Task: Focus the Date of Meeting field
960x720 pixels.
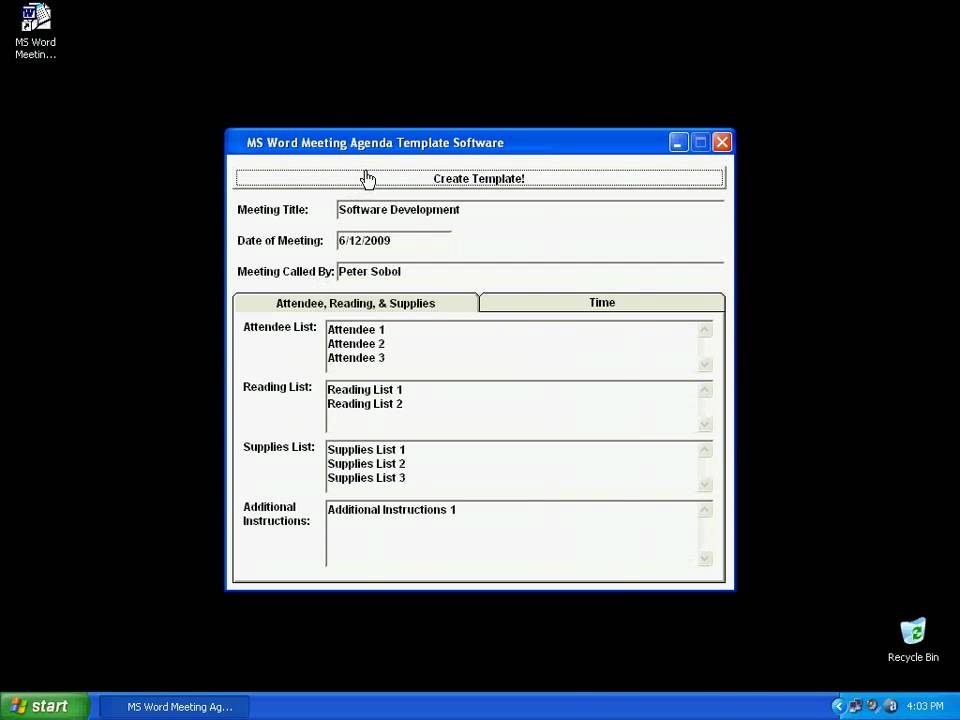Action: click(x=394, y=241)
